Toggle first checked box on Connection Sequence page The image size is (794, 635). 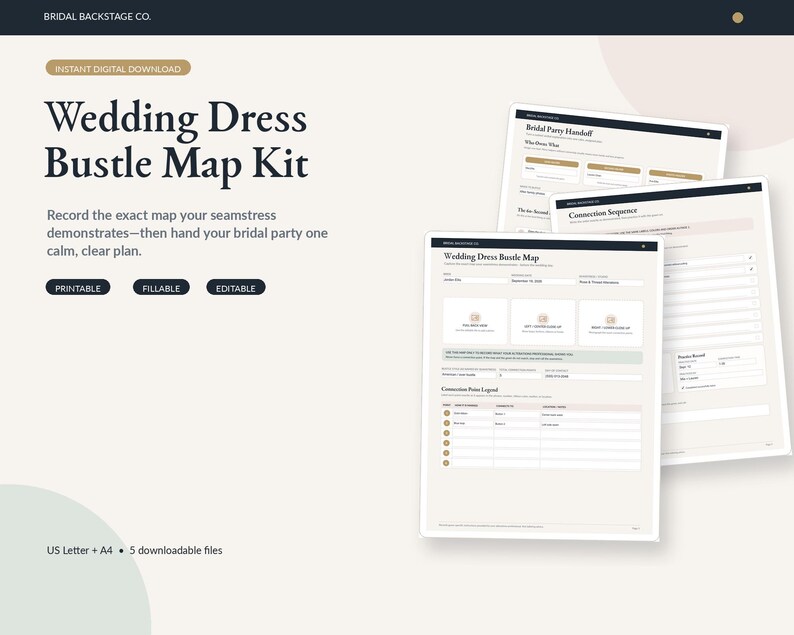click(x=750, y=258)
